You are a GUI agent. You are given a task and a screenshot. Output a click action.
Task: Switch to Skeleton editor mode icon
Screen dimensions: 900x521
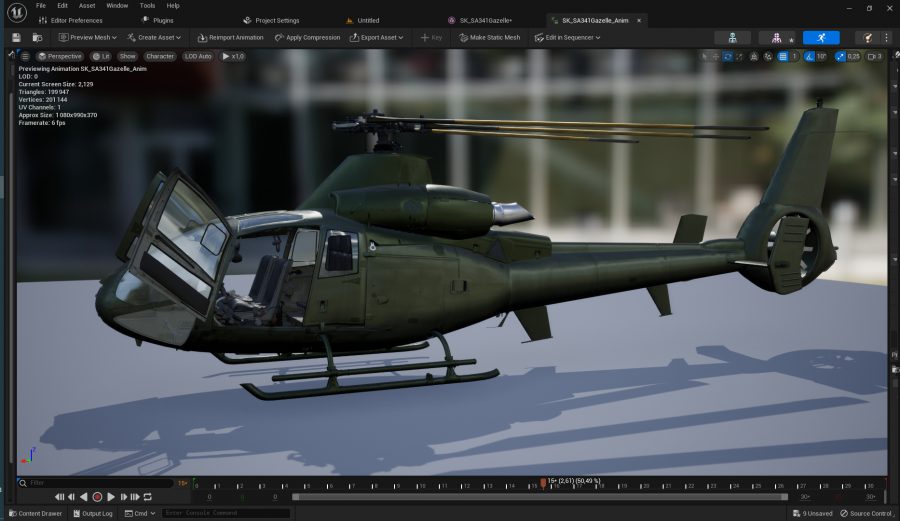[732, 37]
